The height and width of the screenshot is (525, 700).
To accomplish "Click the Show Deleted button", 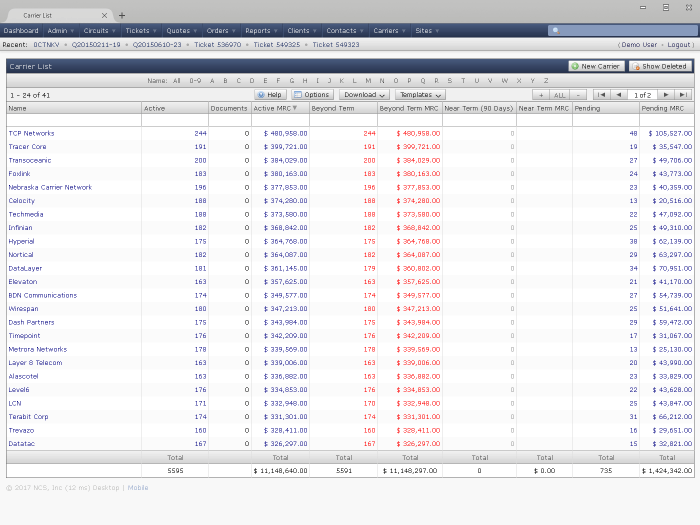I will point(659,66).
